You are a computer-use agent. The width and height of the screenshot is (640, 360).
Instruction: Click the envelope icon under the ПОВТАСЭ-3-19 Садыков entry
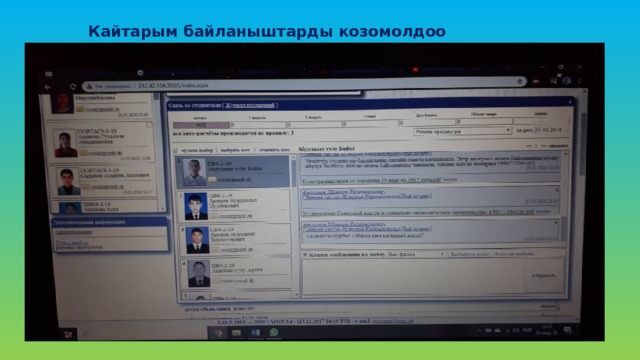click(85, 187)
